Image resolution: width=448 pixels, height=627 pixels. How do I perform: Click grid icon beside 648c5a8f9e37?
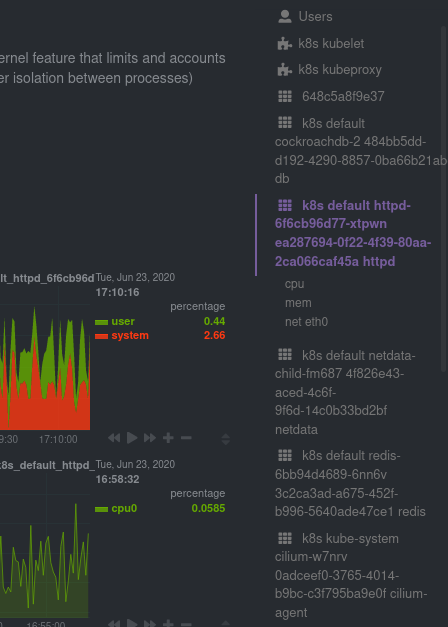coord(284,96)
